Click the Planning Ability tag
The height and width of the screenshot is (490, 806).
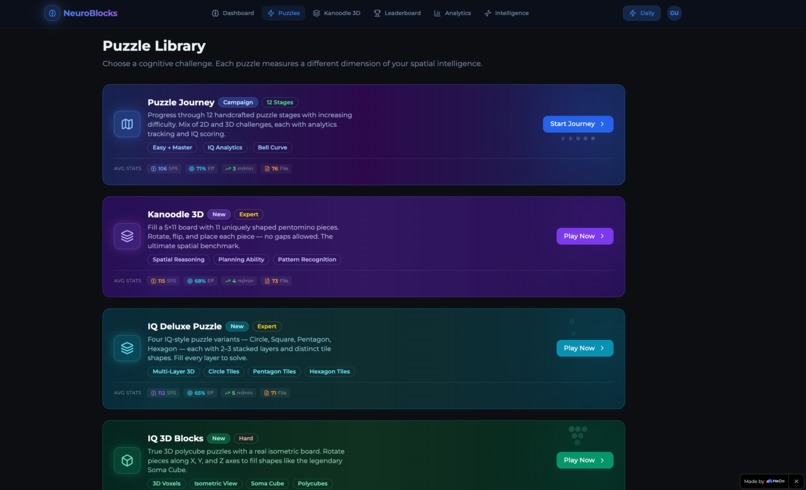241,260
